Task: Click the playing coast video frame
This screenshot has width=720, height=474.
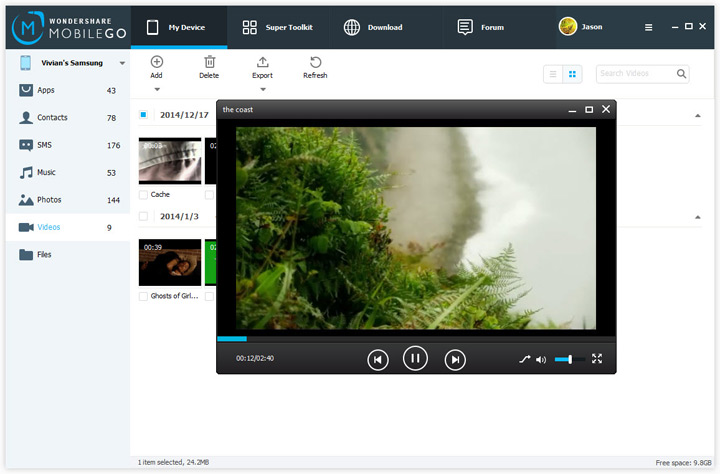Action: pyautogui.click(x=416, y=228)
